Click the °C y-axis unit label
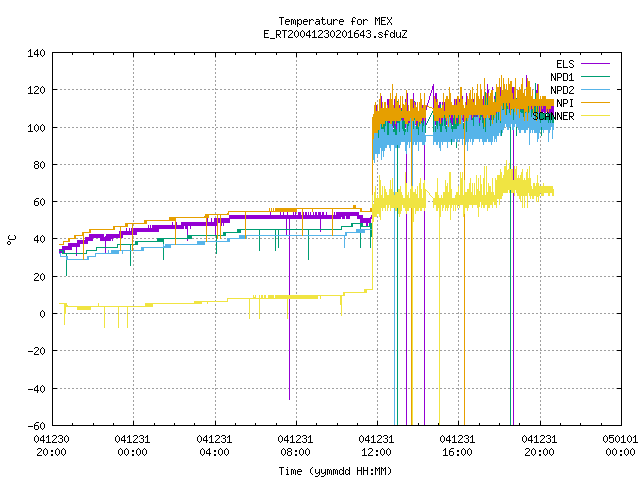Screen dimensions: 640x480 (x=11, y=240)
